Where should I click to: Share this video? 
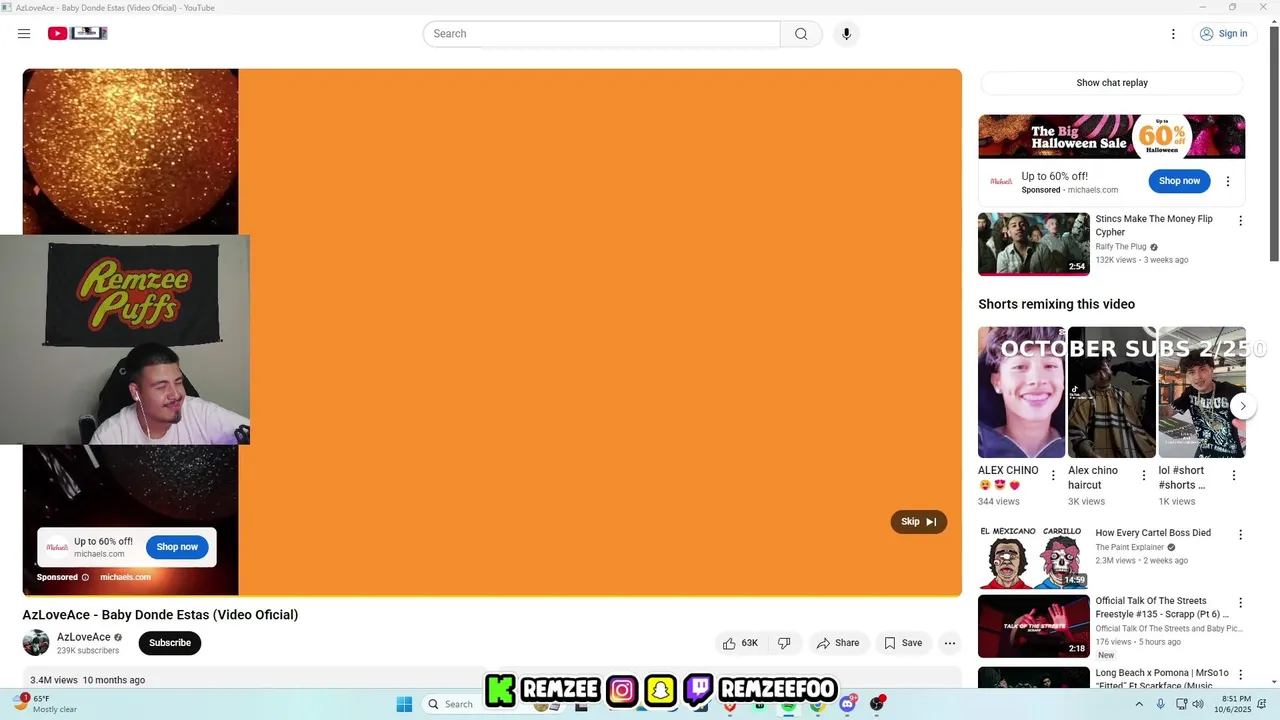pos(837,643)
